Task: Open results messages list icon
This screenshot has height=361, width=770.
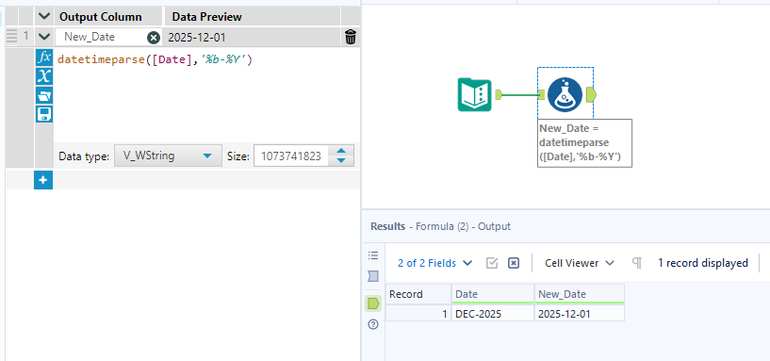Action: click(373, 255)
